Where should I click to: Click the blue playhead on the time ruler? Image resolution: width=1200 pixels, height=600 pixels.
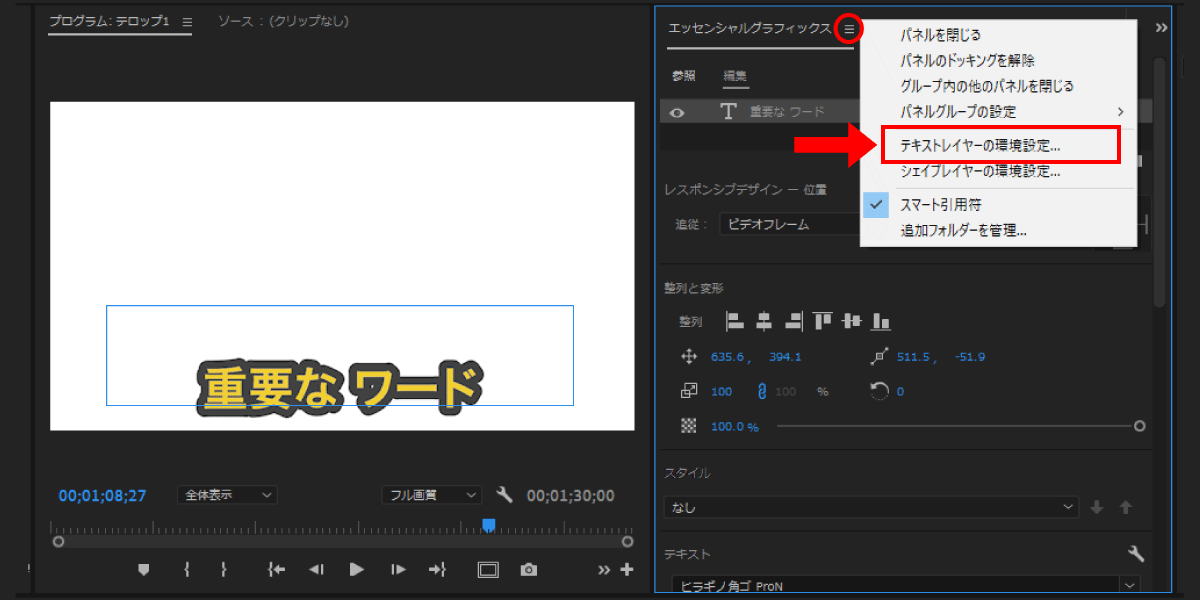tap(489, 525)
